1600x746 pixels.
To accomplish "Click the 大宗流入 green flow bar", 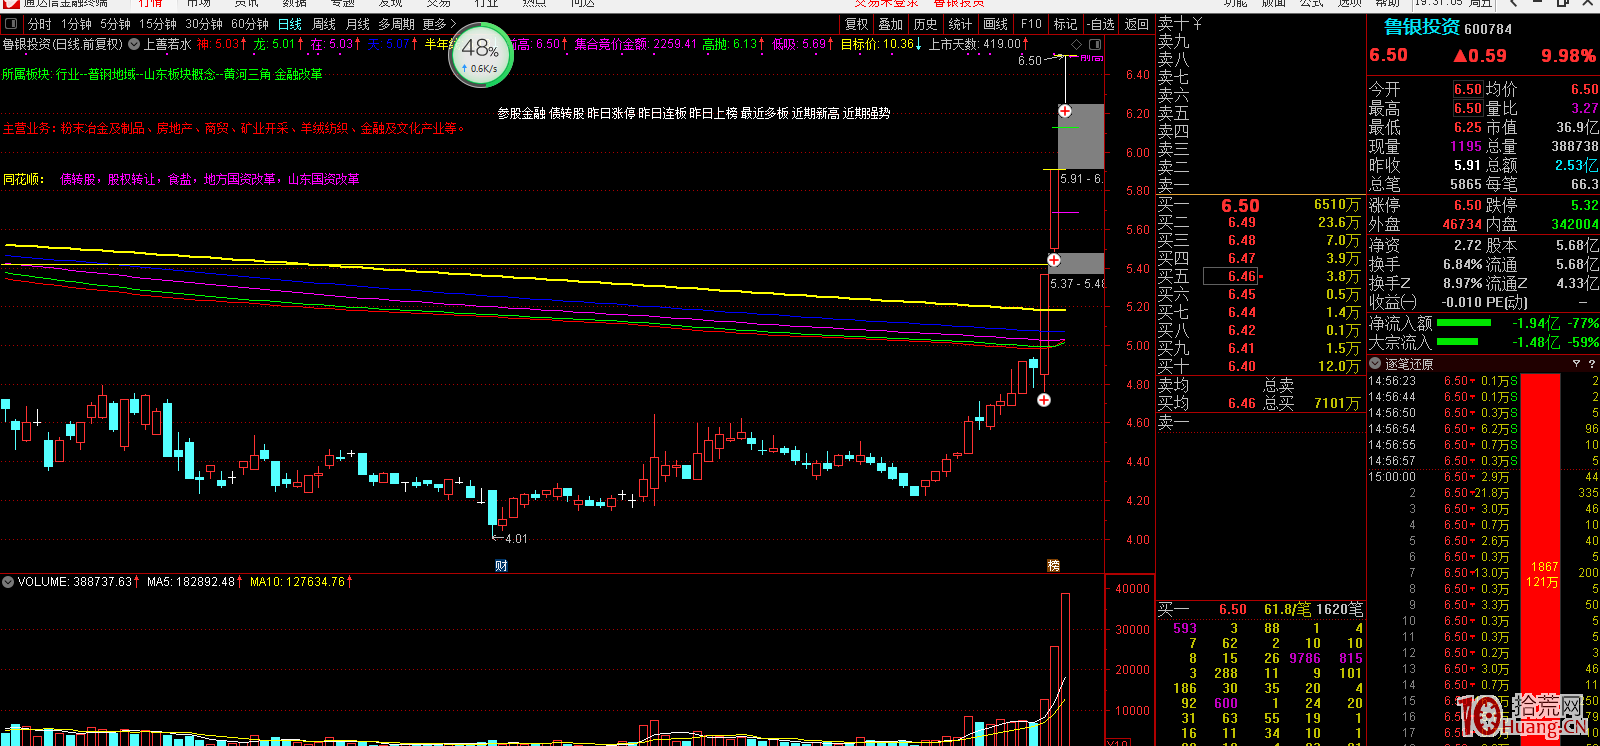I will coord(1457,342).
